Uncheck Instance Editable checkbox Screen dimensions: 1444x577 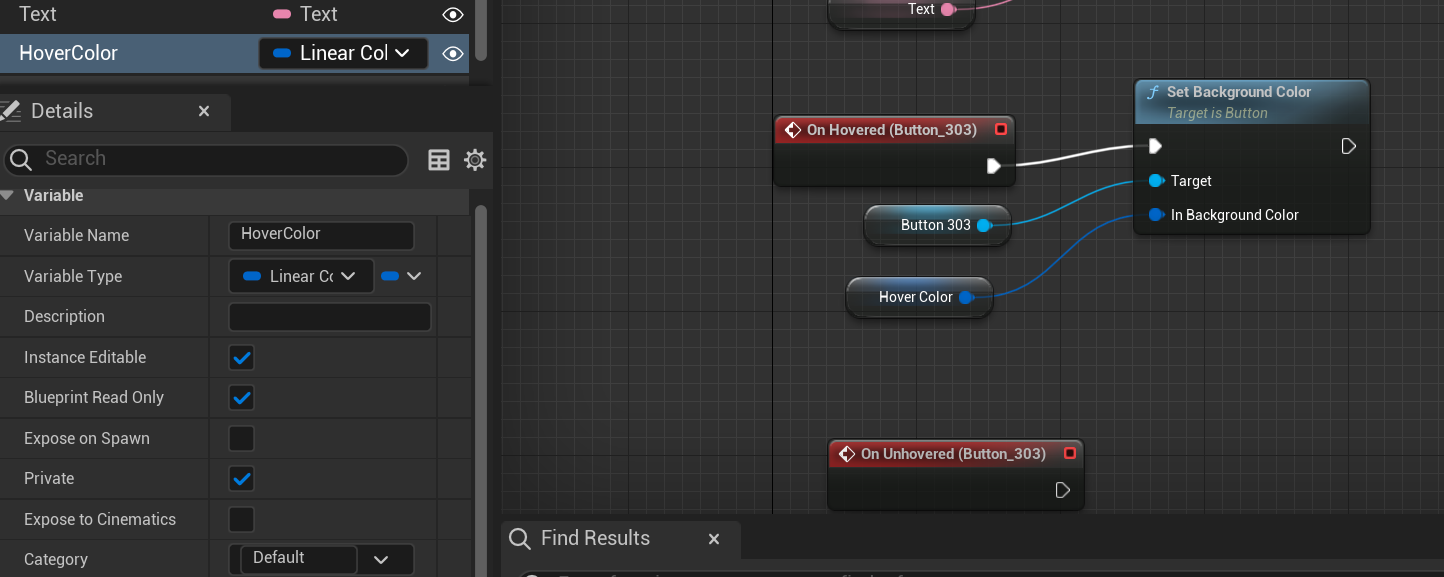click(241, 358)
